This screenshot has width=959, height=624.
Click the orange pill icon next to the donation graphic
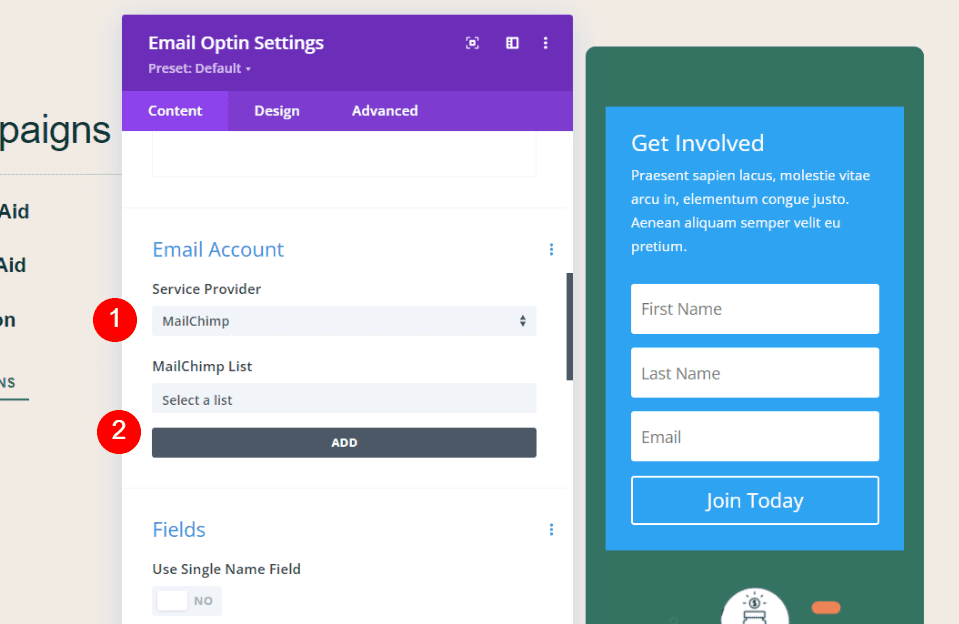tap(824, 606)
